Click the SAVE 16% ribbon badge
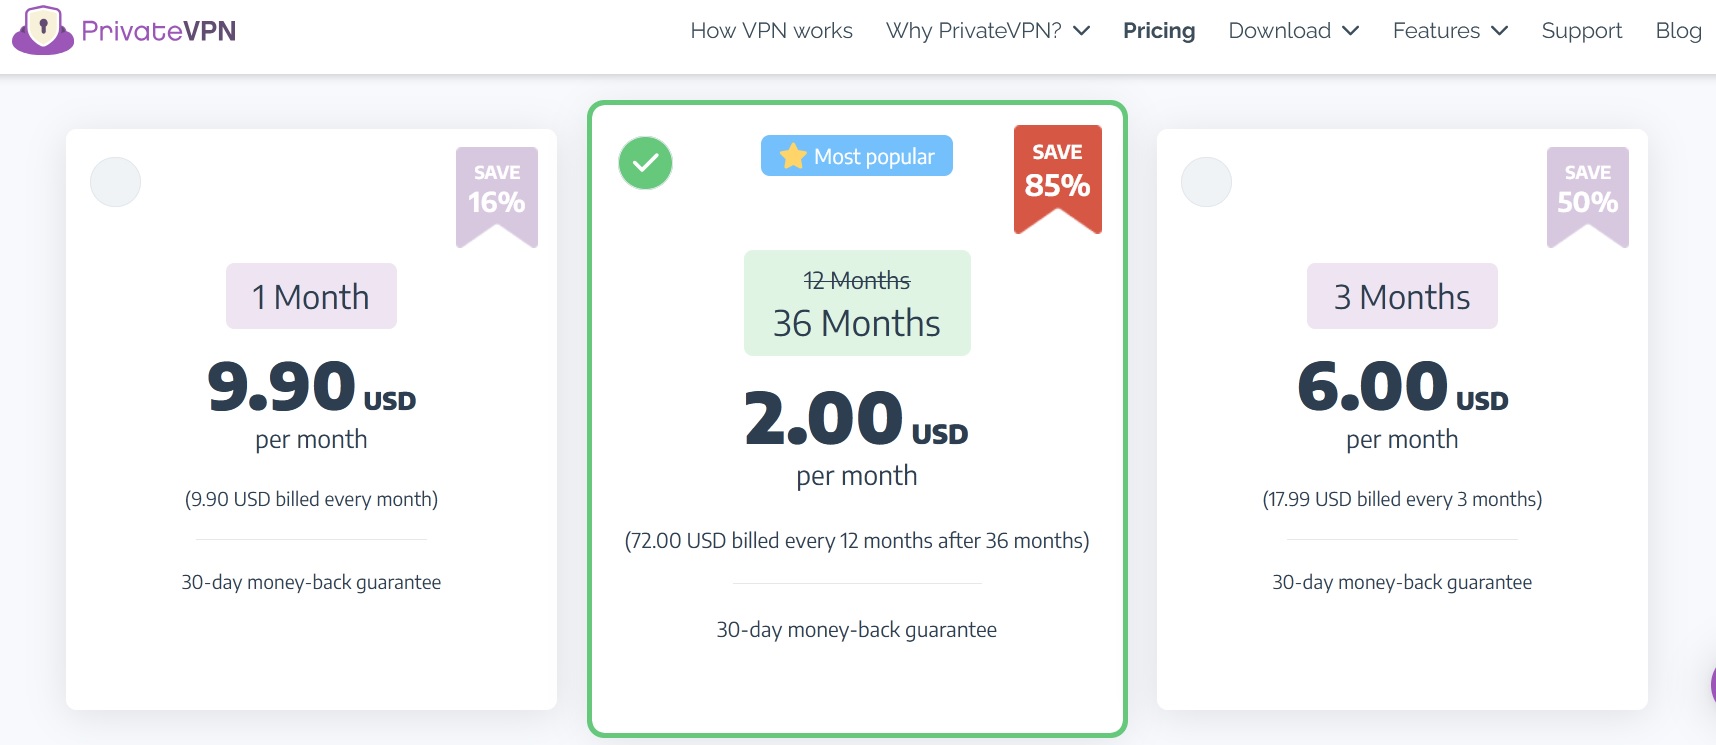This screenshot has width=1716, height=745. pos(497,193)
